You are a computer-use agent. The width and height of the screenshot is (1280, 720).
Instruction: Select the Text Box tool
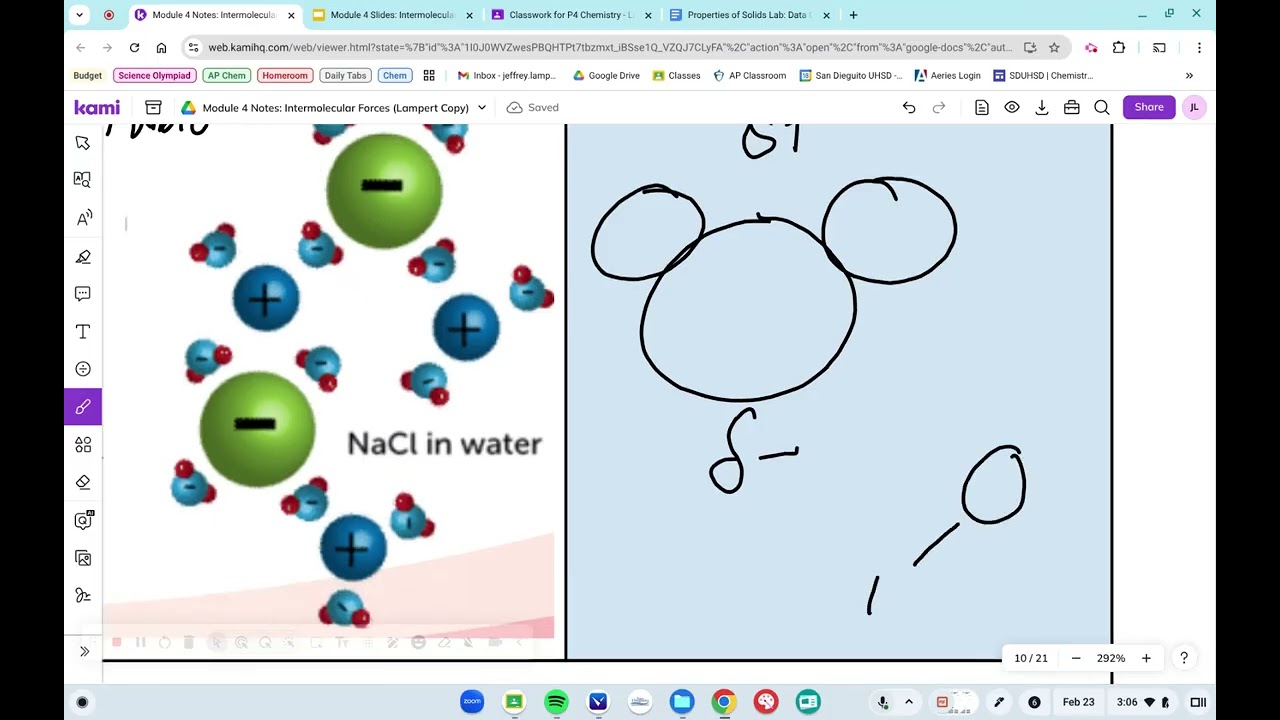[x=83, y=331]
